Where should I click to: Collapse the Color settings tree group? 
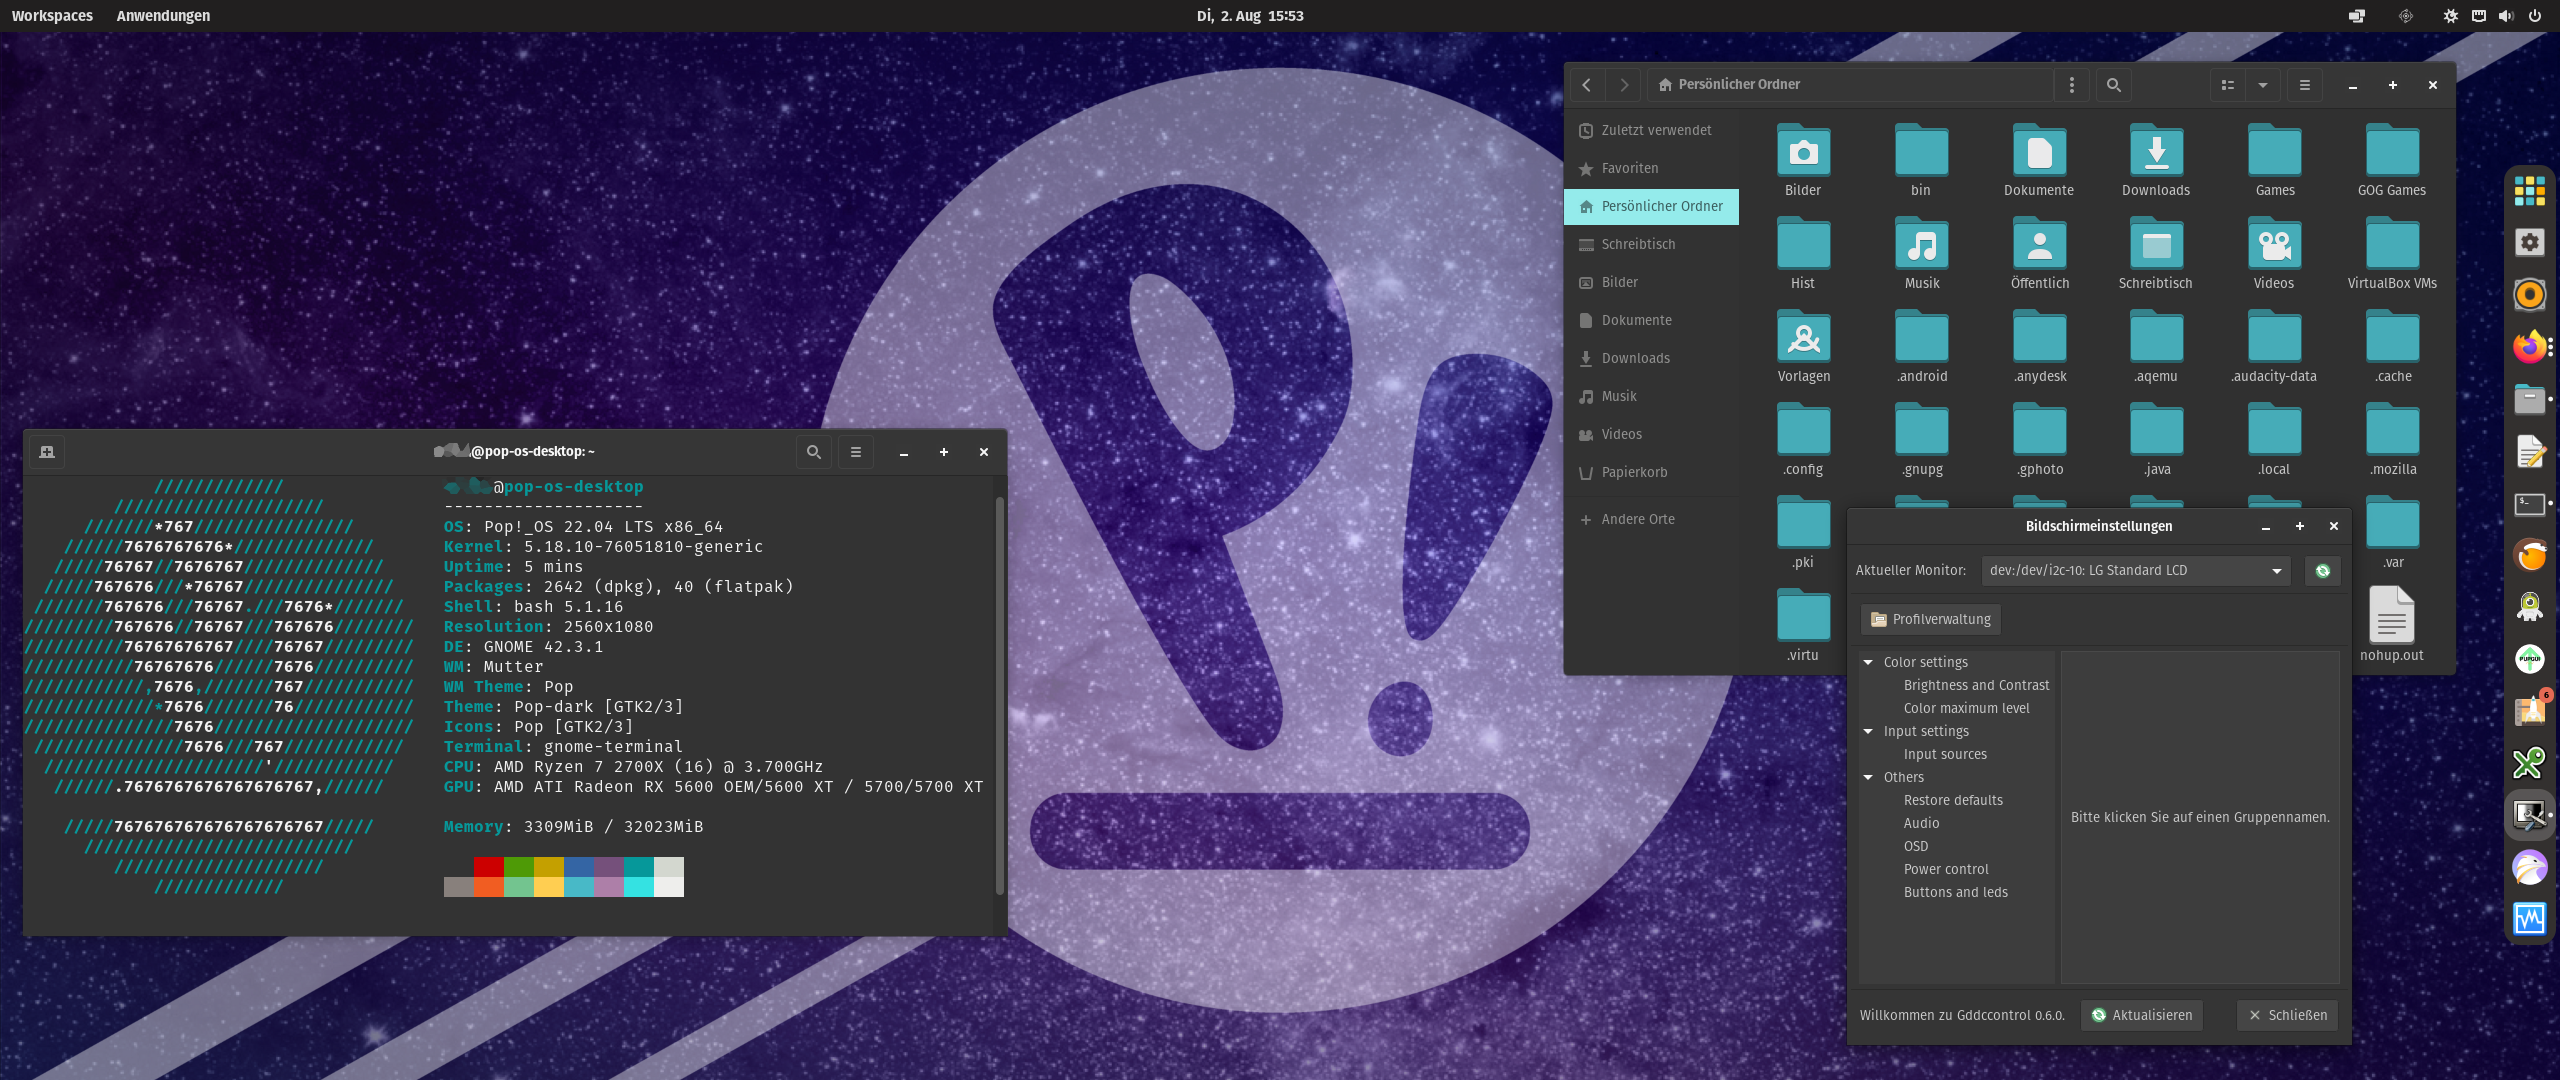pyautogui.click(x=1868, y=662)
